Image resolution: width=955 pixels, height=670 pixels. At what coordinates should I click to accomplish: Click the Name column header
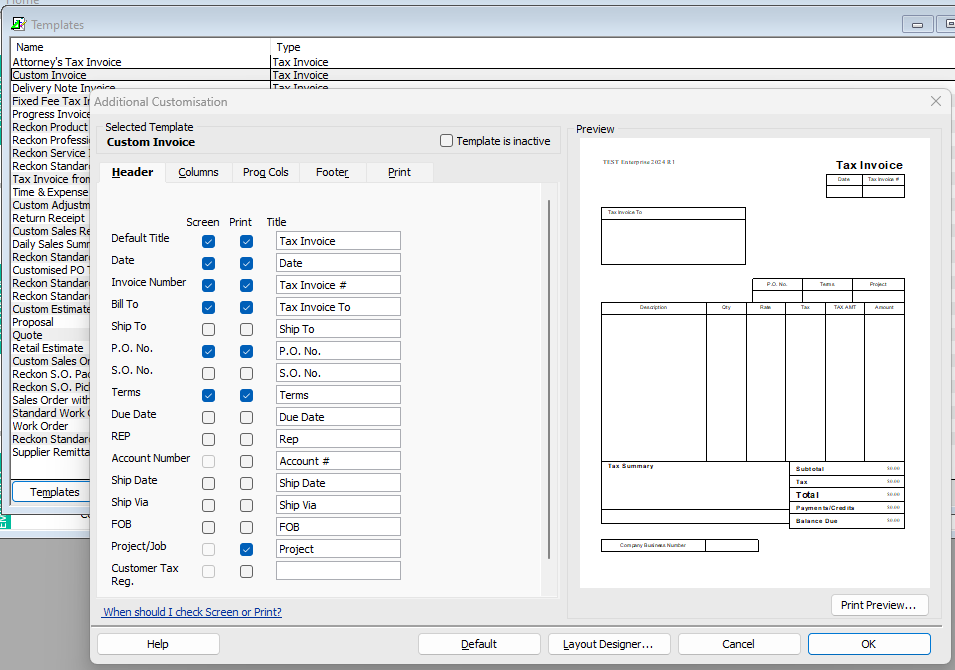coord(141,47)
